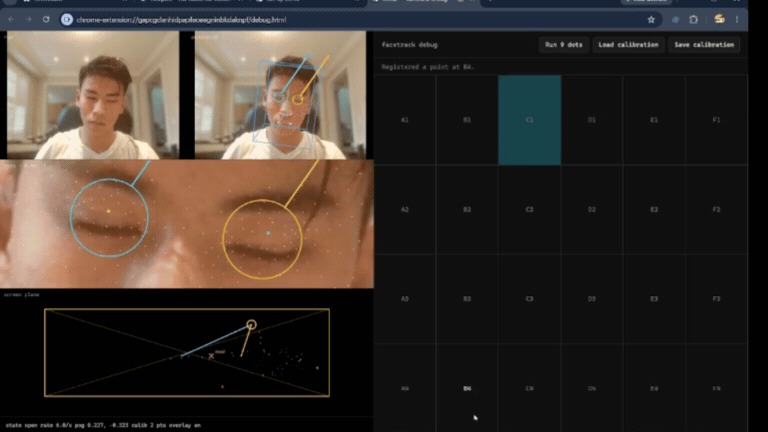768x432 pixels.
Task: Run the 9 dots calibration
Action: point(564,45)
